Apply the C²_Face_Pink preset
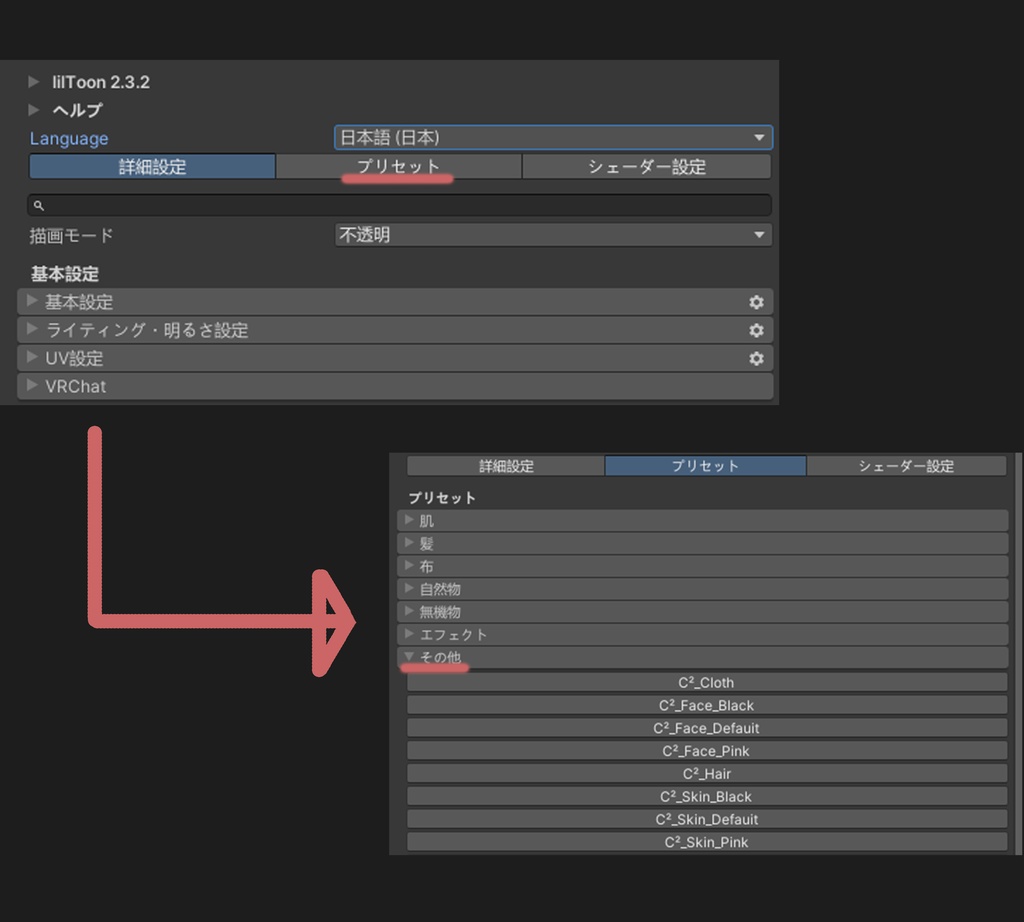 pyautogui.click(x=707, y=752)
